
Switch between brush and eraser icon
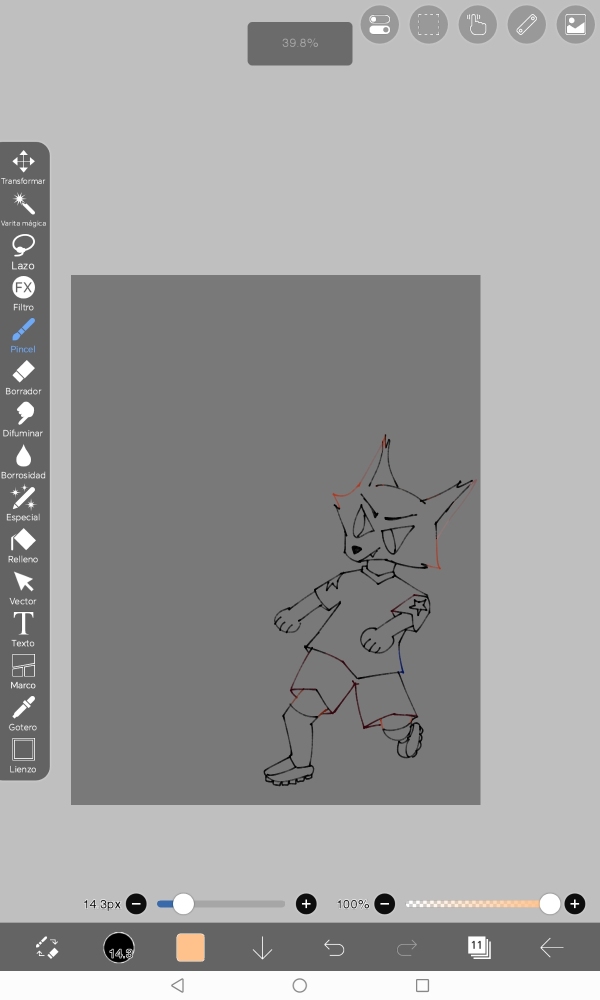pos(47,948)
